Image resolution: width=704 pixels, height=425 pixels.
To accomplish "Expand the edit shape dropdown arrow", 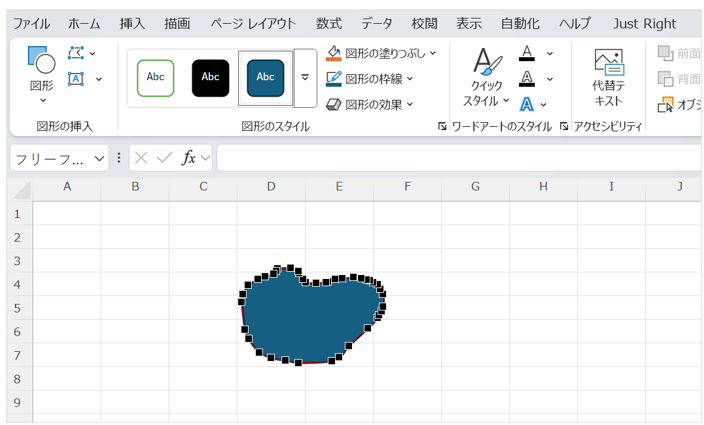I will click(x=92, y=53).
